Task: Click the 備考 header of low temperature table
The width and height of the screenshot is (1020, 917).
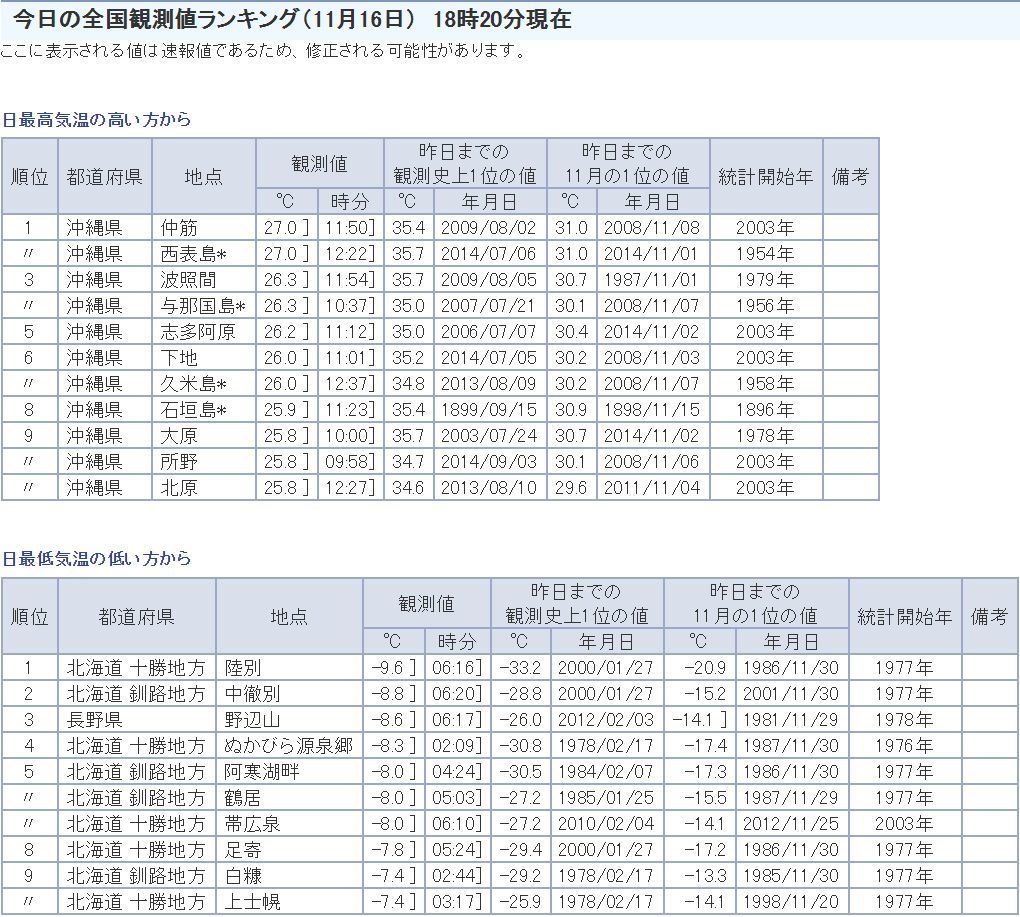Action: pyautogui.click(x=989, y=617)
